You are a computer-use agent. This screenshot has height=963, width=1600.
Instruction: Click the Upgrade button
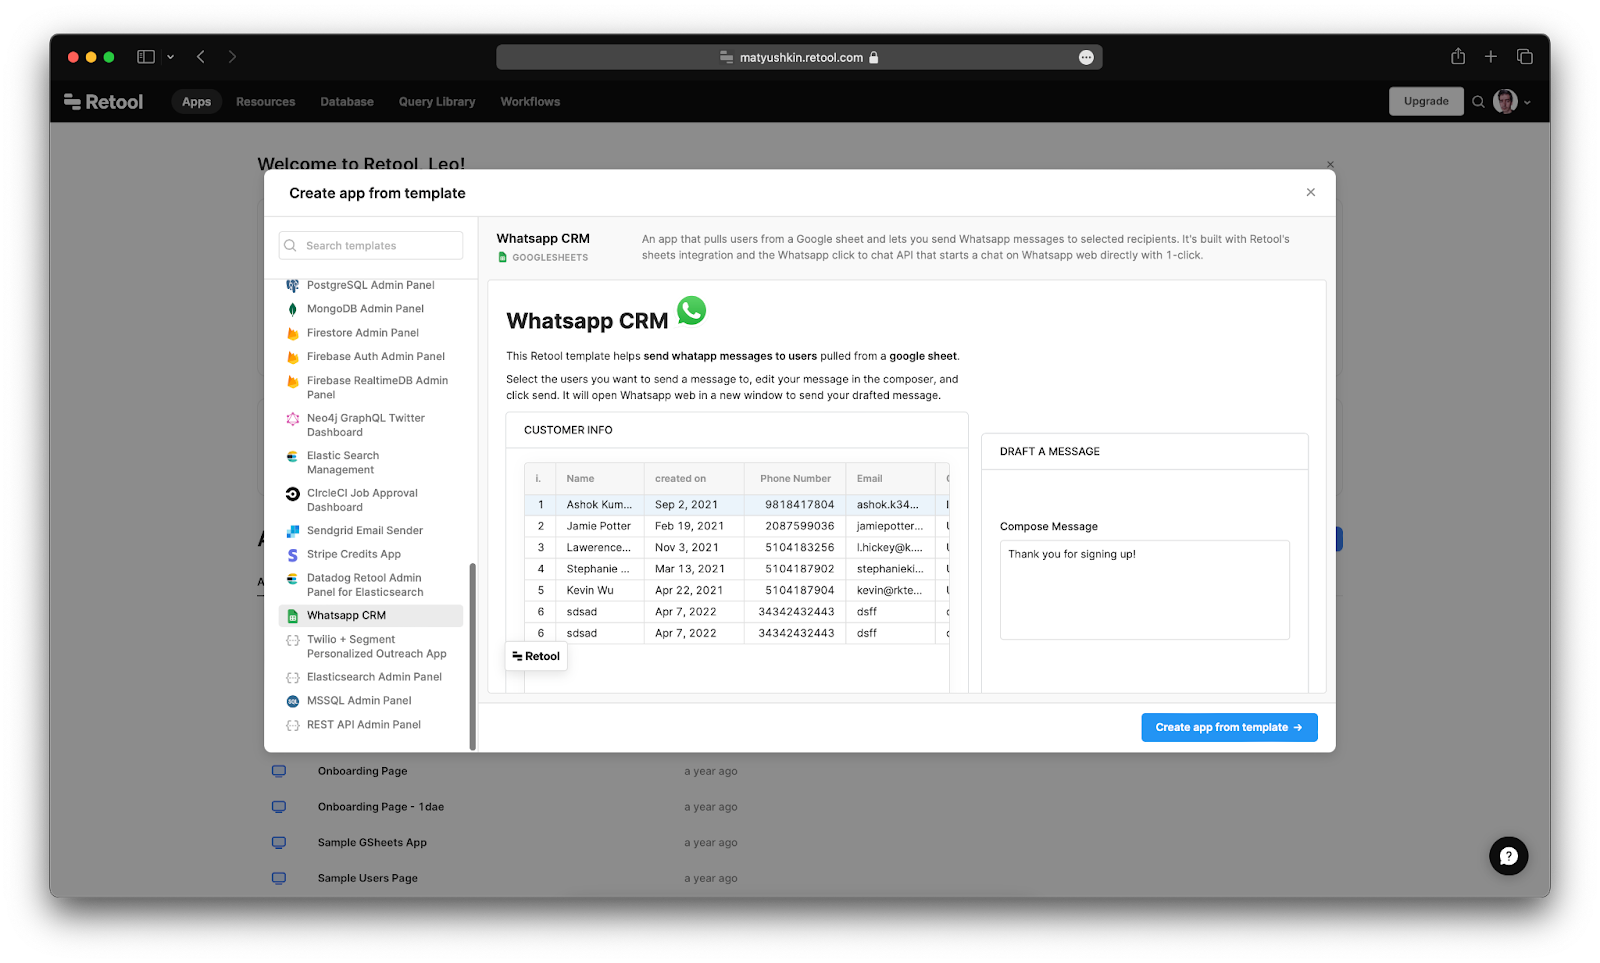click(1426, 101)
